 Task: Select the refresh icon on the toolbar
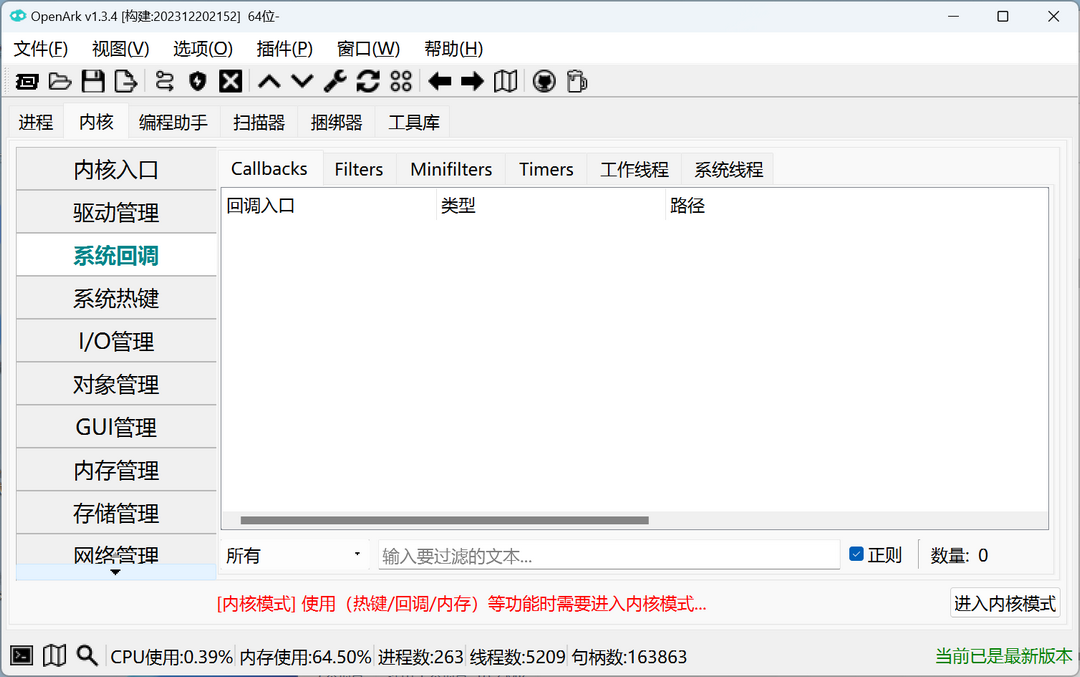[x=368, y=81]
